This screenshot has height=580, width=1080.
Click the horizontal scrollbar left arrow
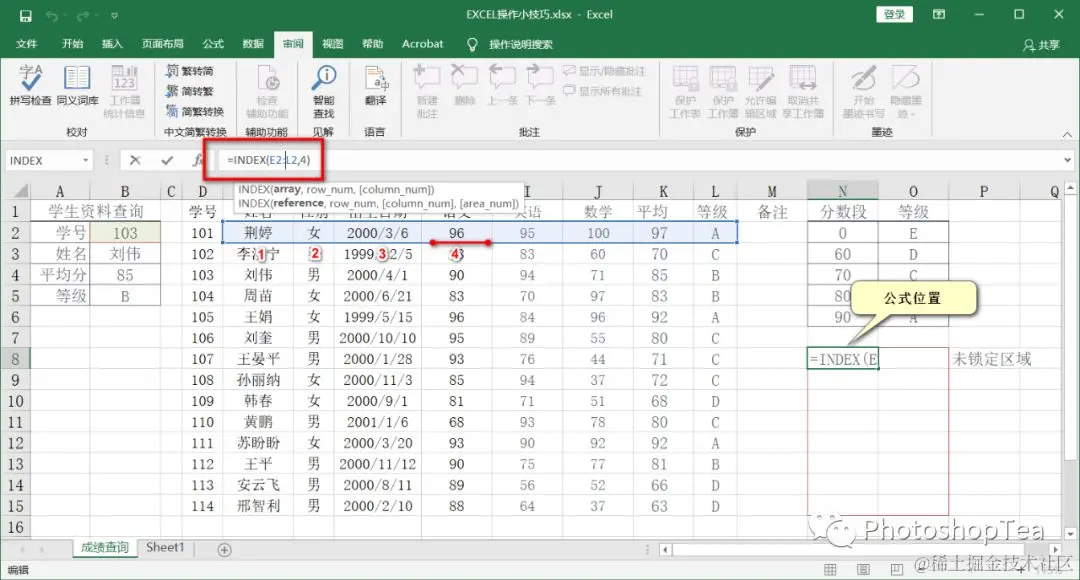(665, 550)
